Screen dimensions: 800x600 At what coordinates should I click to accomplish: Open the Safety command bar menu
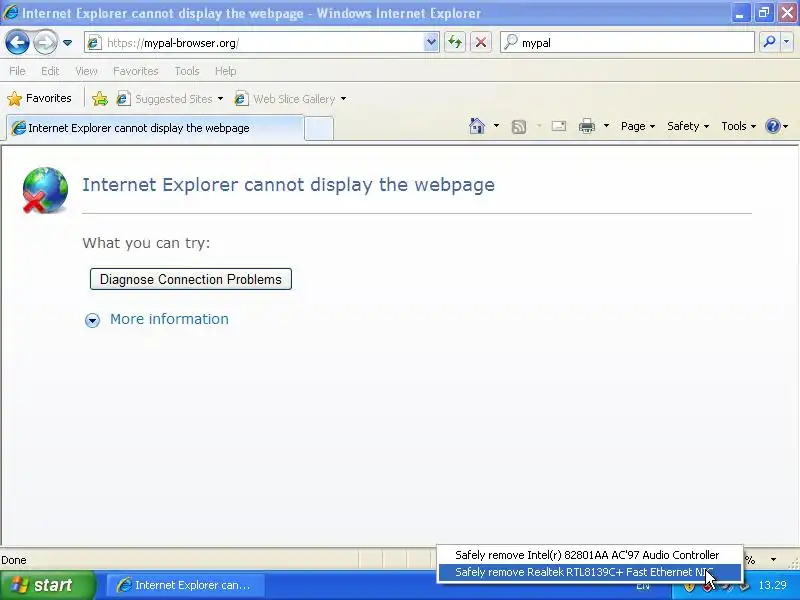tap(688, 126)
